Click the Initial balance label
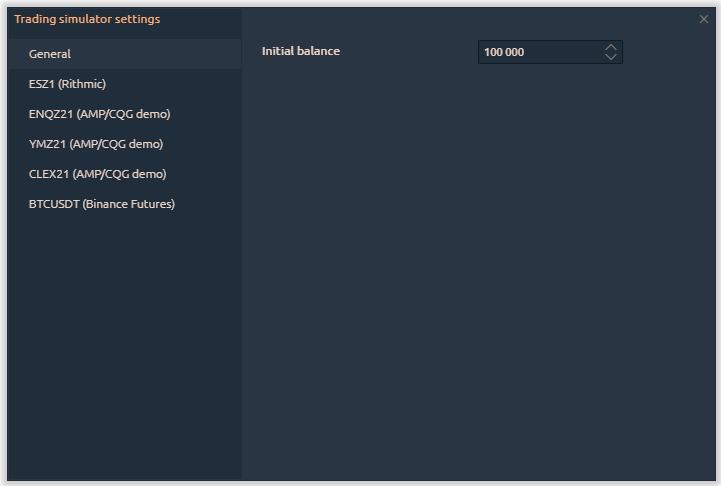Image resolution: width=721 pixels, height=486 pixels. 301,51
